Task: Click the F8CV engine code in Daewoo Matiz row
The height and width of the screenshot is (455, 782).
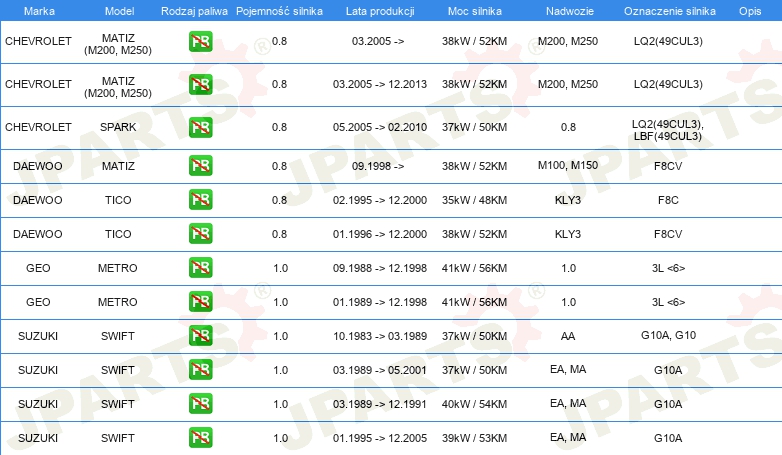Action: [x=668, y=166]
